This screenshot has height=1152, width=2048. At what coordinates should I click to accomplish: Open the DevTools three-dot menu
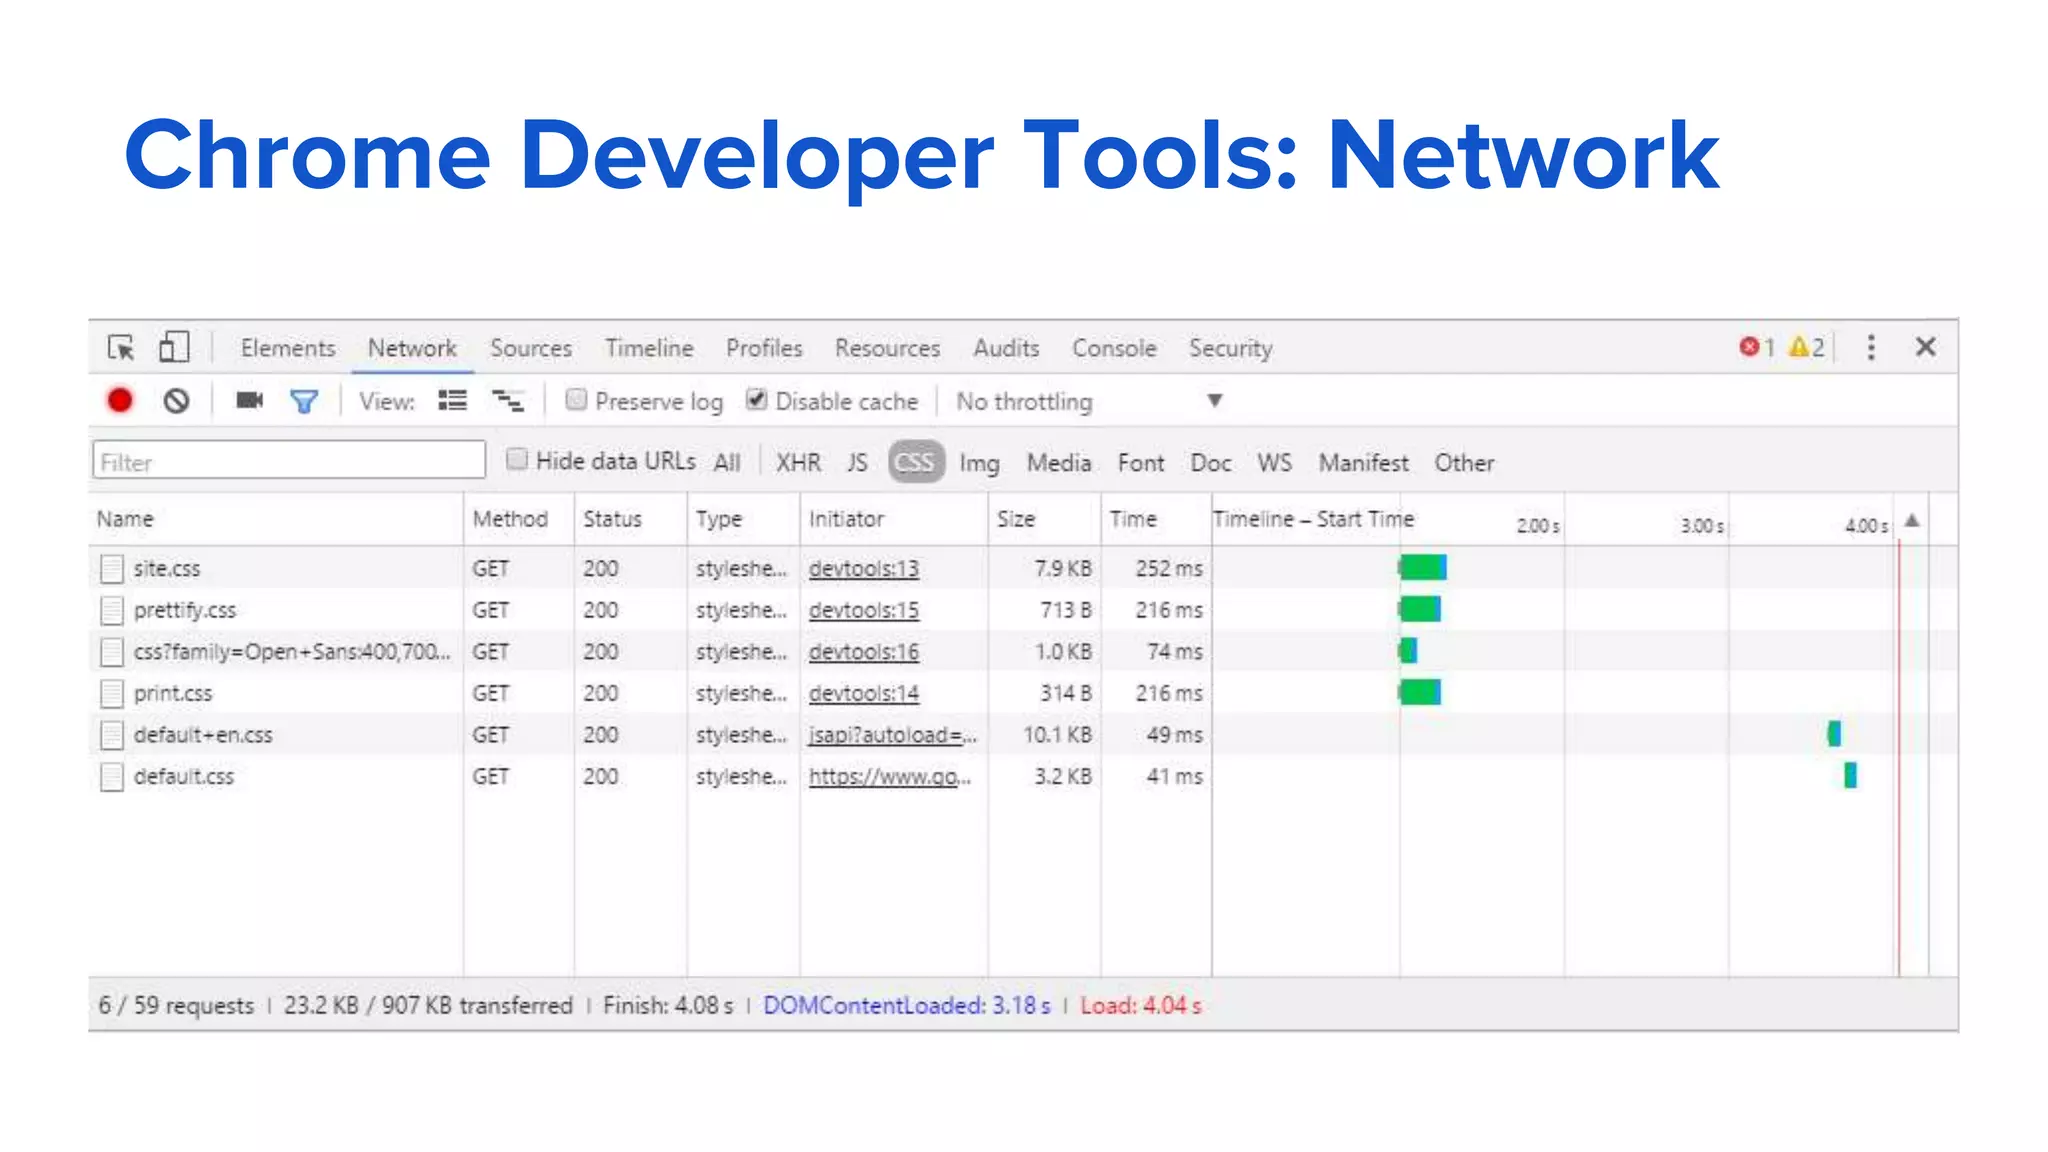[x=1871, y=347]
